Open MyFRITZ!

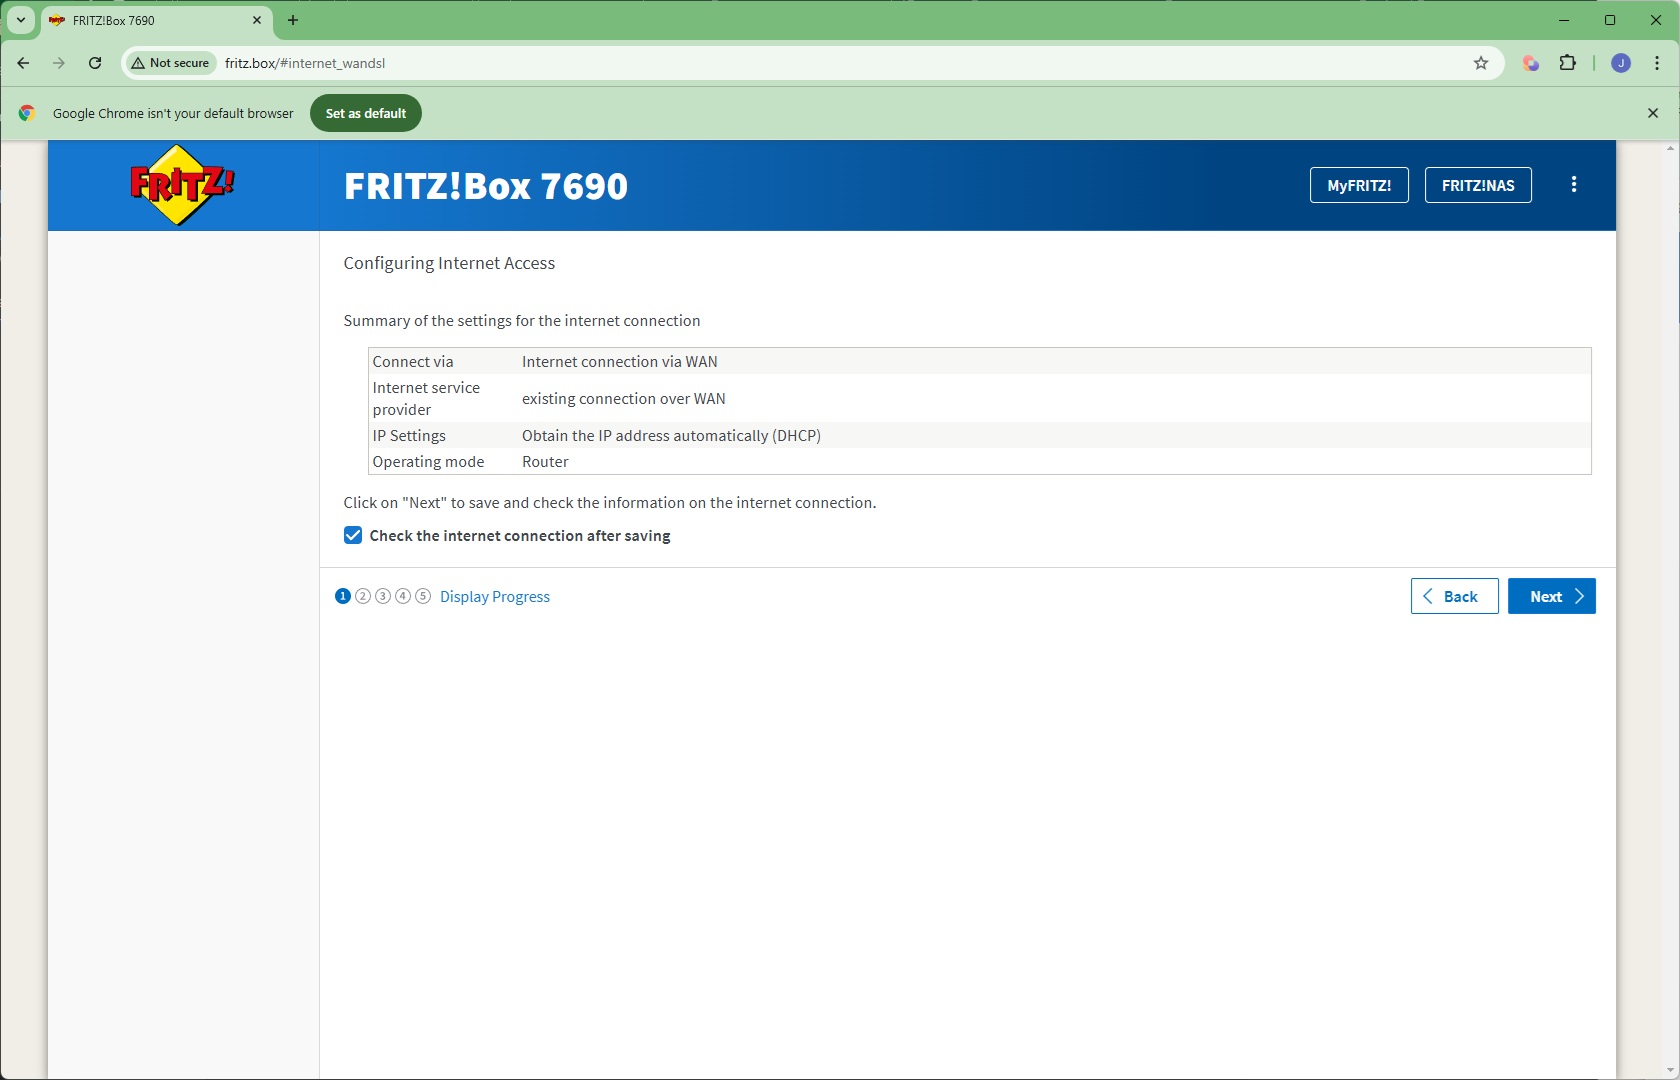(1359, 185)
